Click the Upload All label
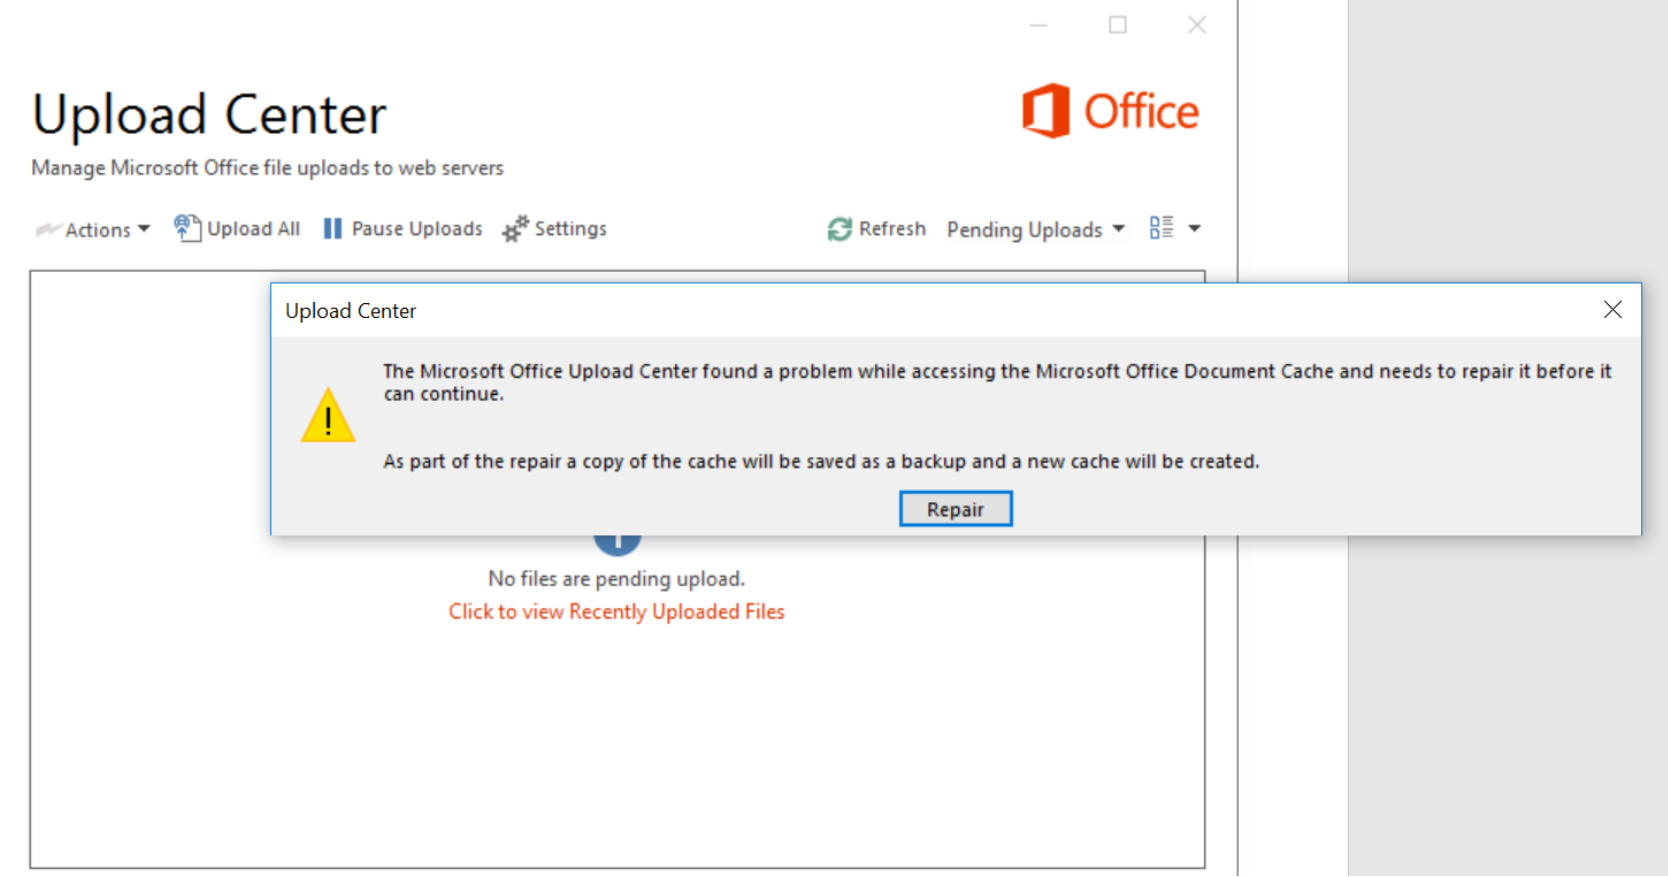This screenshot has height=877, width=1668. click(x=254, y=229)
